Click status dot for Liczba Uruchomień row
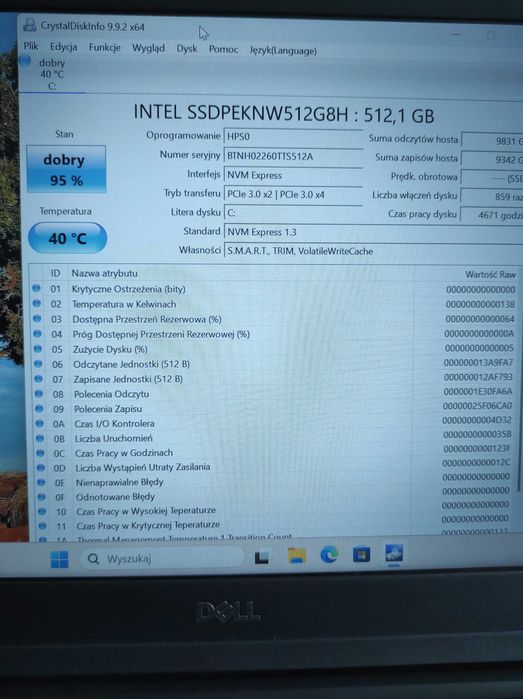This screenshot has height=699, width=523. tap(40, 438)
